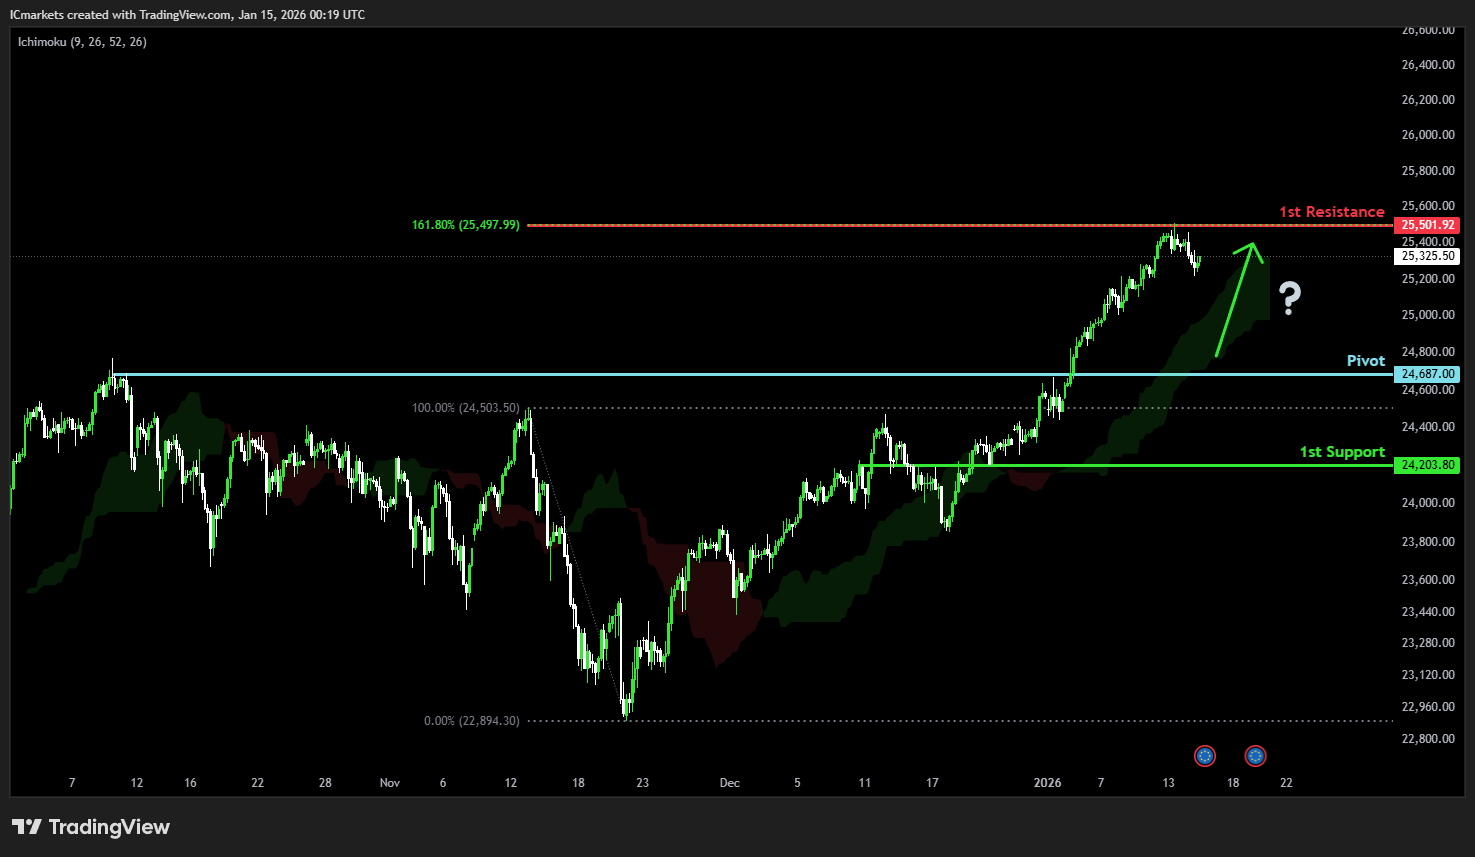This screenshot has width=1475, height=857.
Task: Click the green 24,203.80 support price tag
Action: tap(1427, 465)
